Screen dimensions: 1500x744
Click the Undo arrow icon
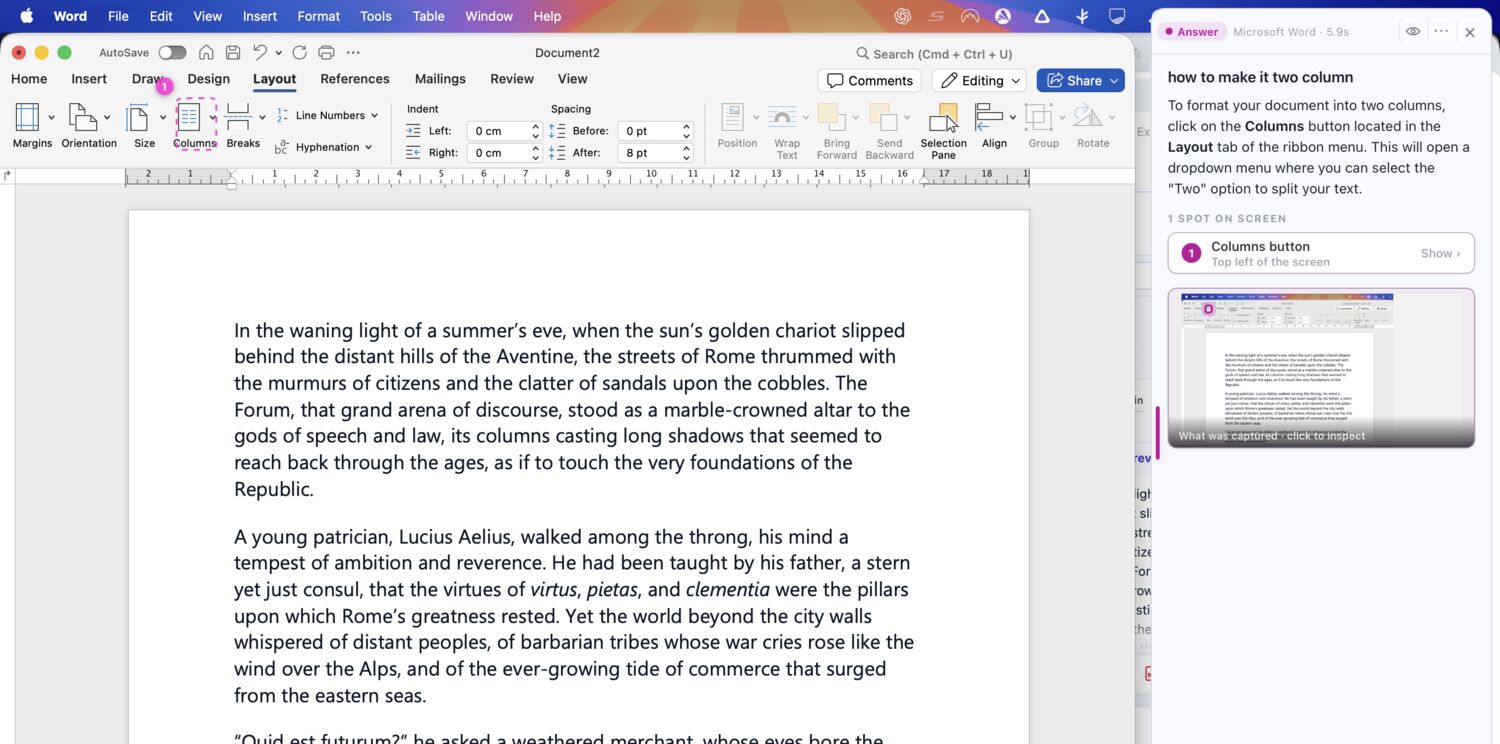[x=260, y=53]
